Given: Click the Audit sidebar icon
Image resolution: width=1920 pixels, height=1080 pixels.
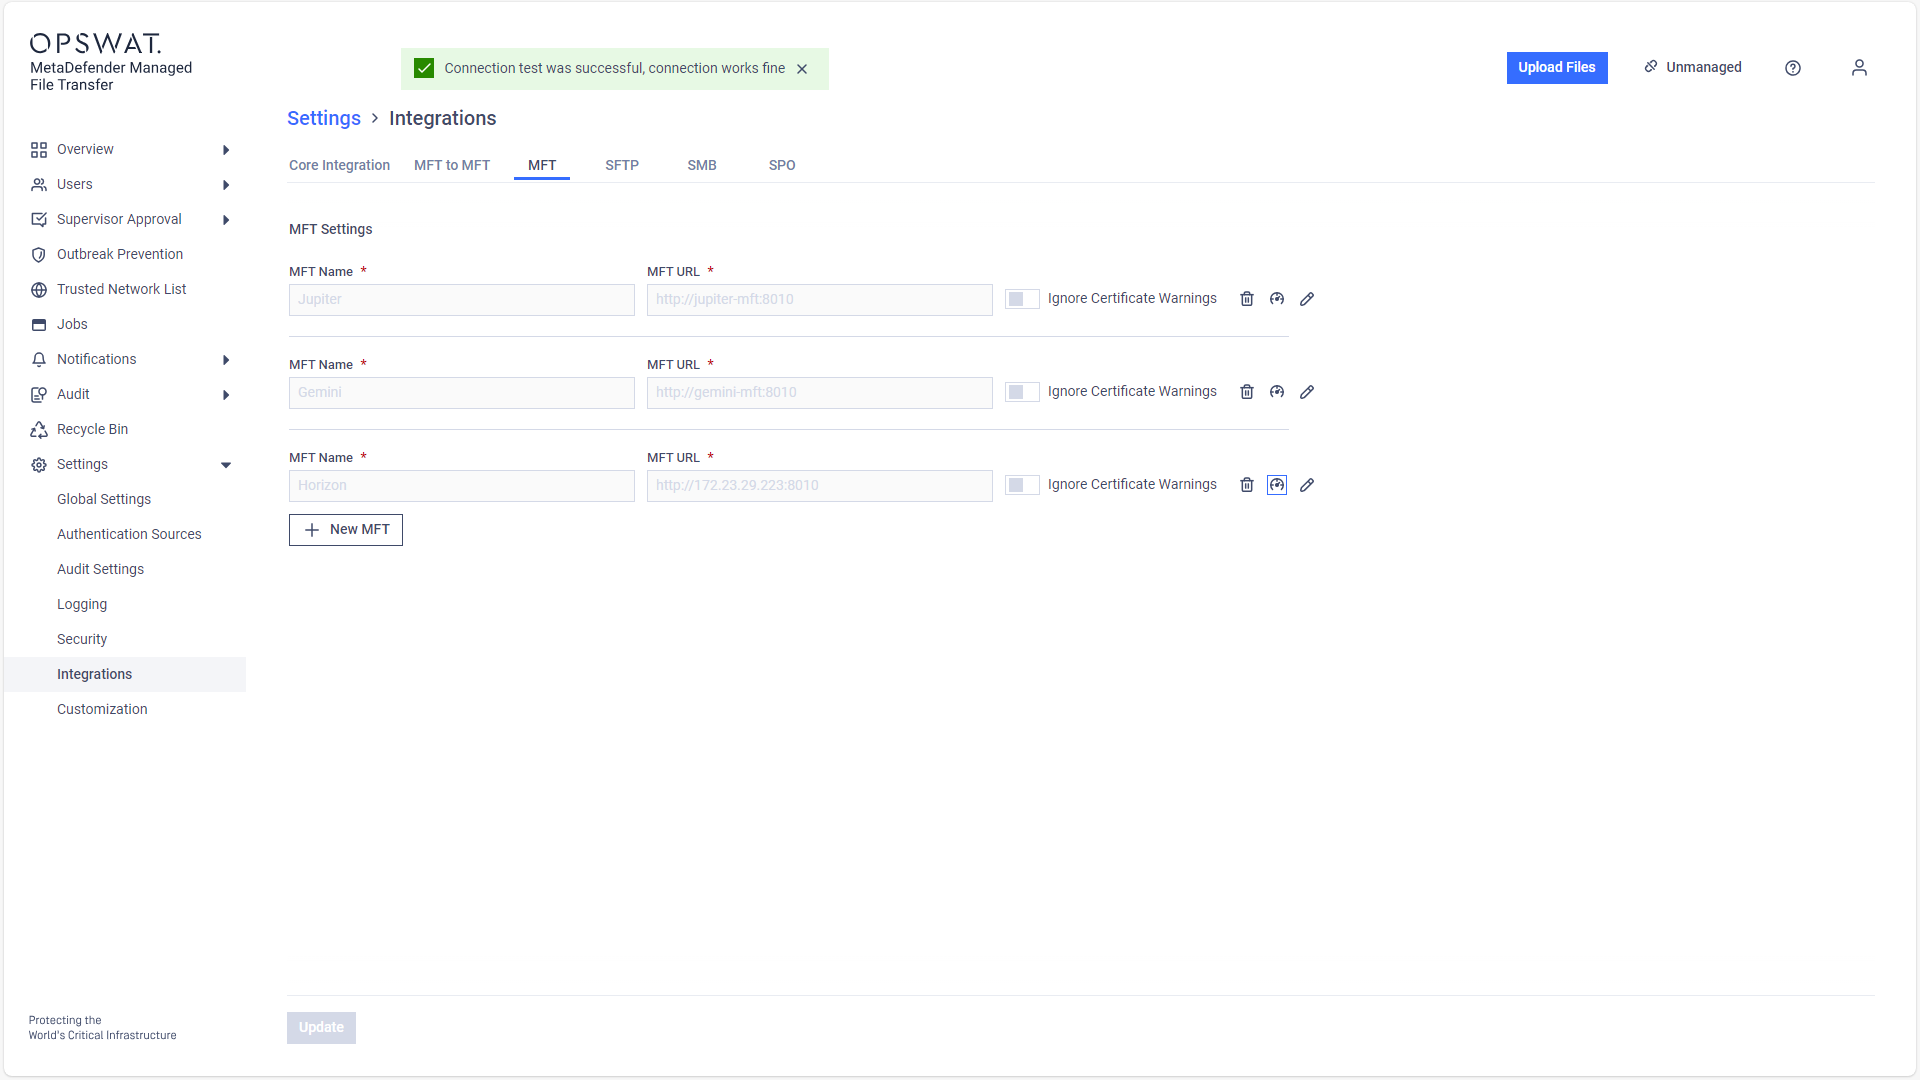Looking at the screenshot, I should pos(39,395).
